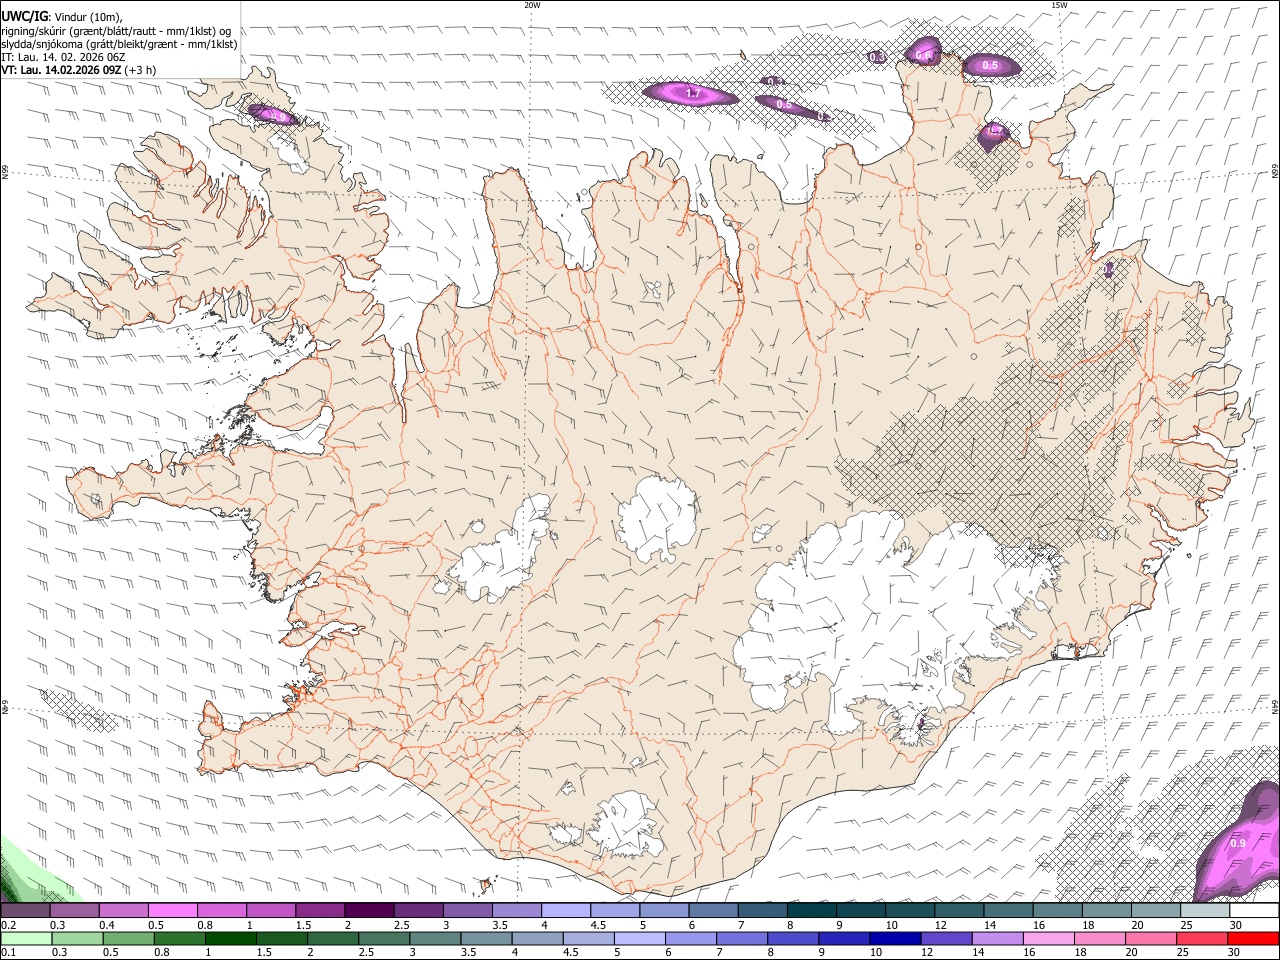
Task: Click the '20W' longitude label
Action: (x=532, y=5)
